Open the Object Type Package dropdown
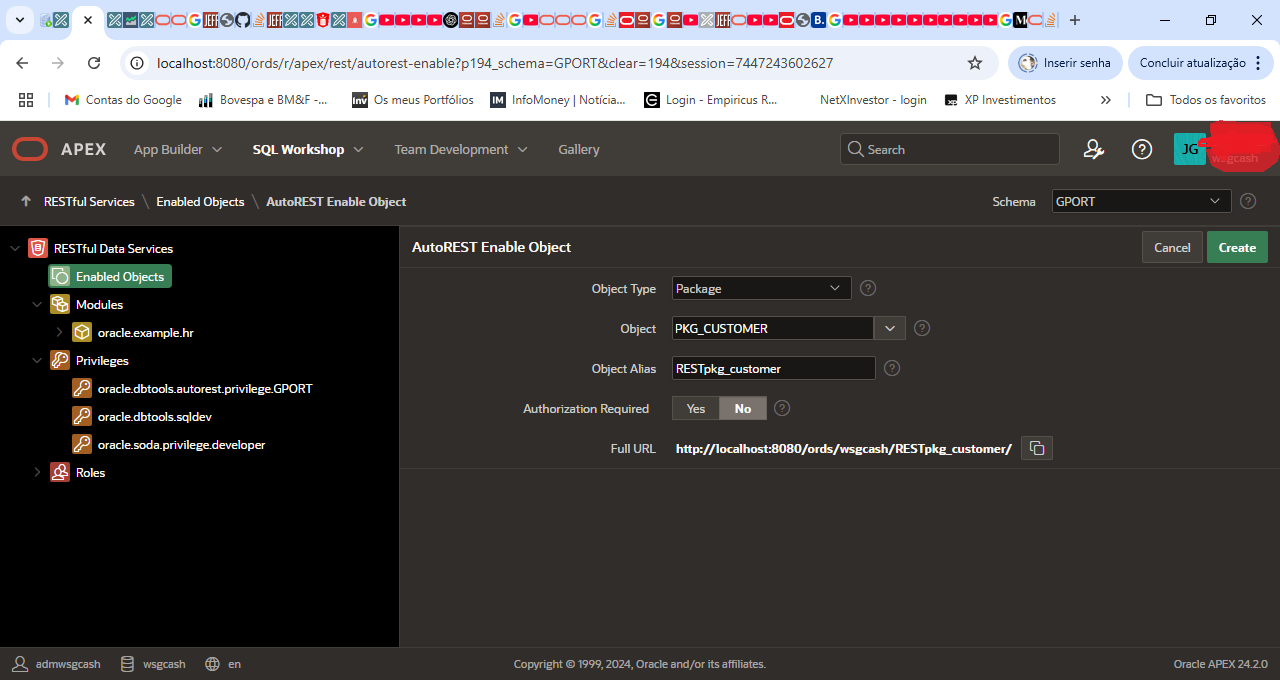Viewport: 1280px width, 680px height. pyautogui.click(x=762, y=288)
